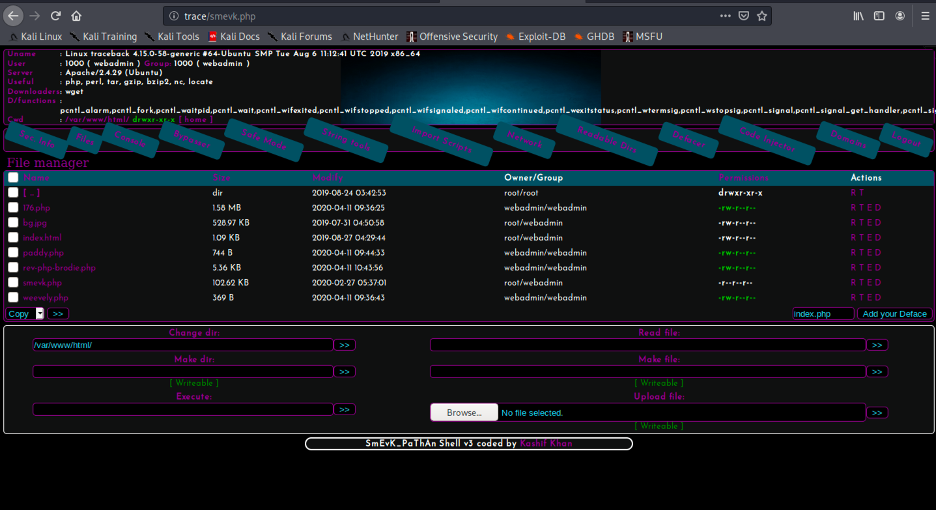Submit the Make dir >> button
The image size is (936, 510).
[344, 371]
